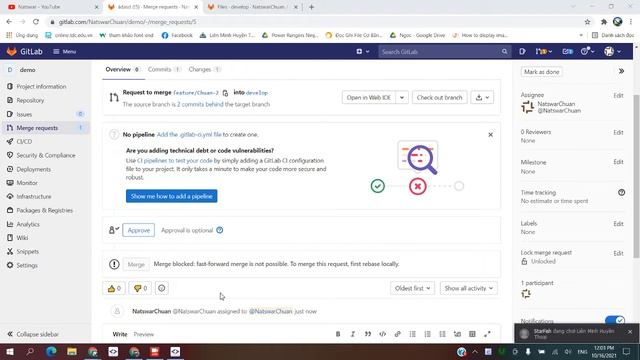The image size is (640, 360).
Task: Open the help dropdown in navbar
Action: tap(587, 51)
